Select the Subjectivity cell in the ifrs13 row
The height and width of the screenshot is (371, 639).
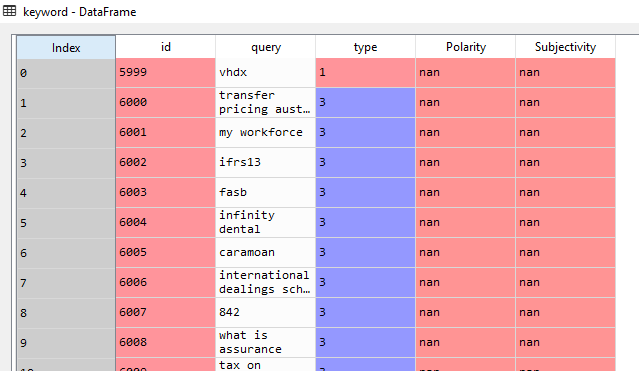click(x=565, y=163)
